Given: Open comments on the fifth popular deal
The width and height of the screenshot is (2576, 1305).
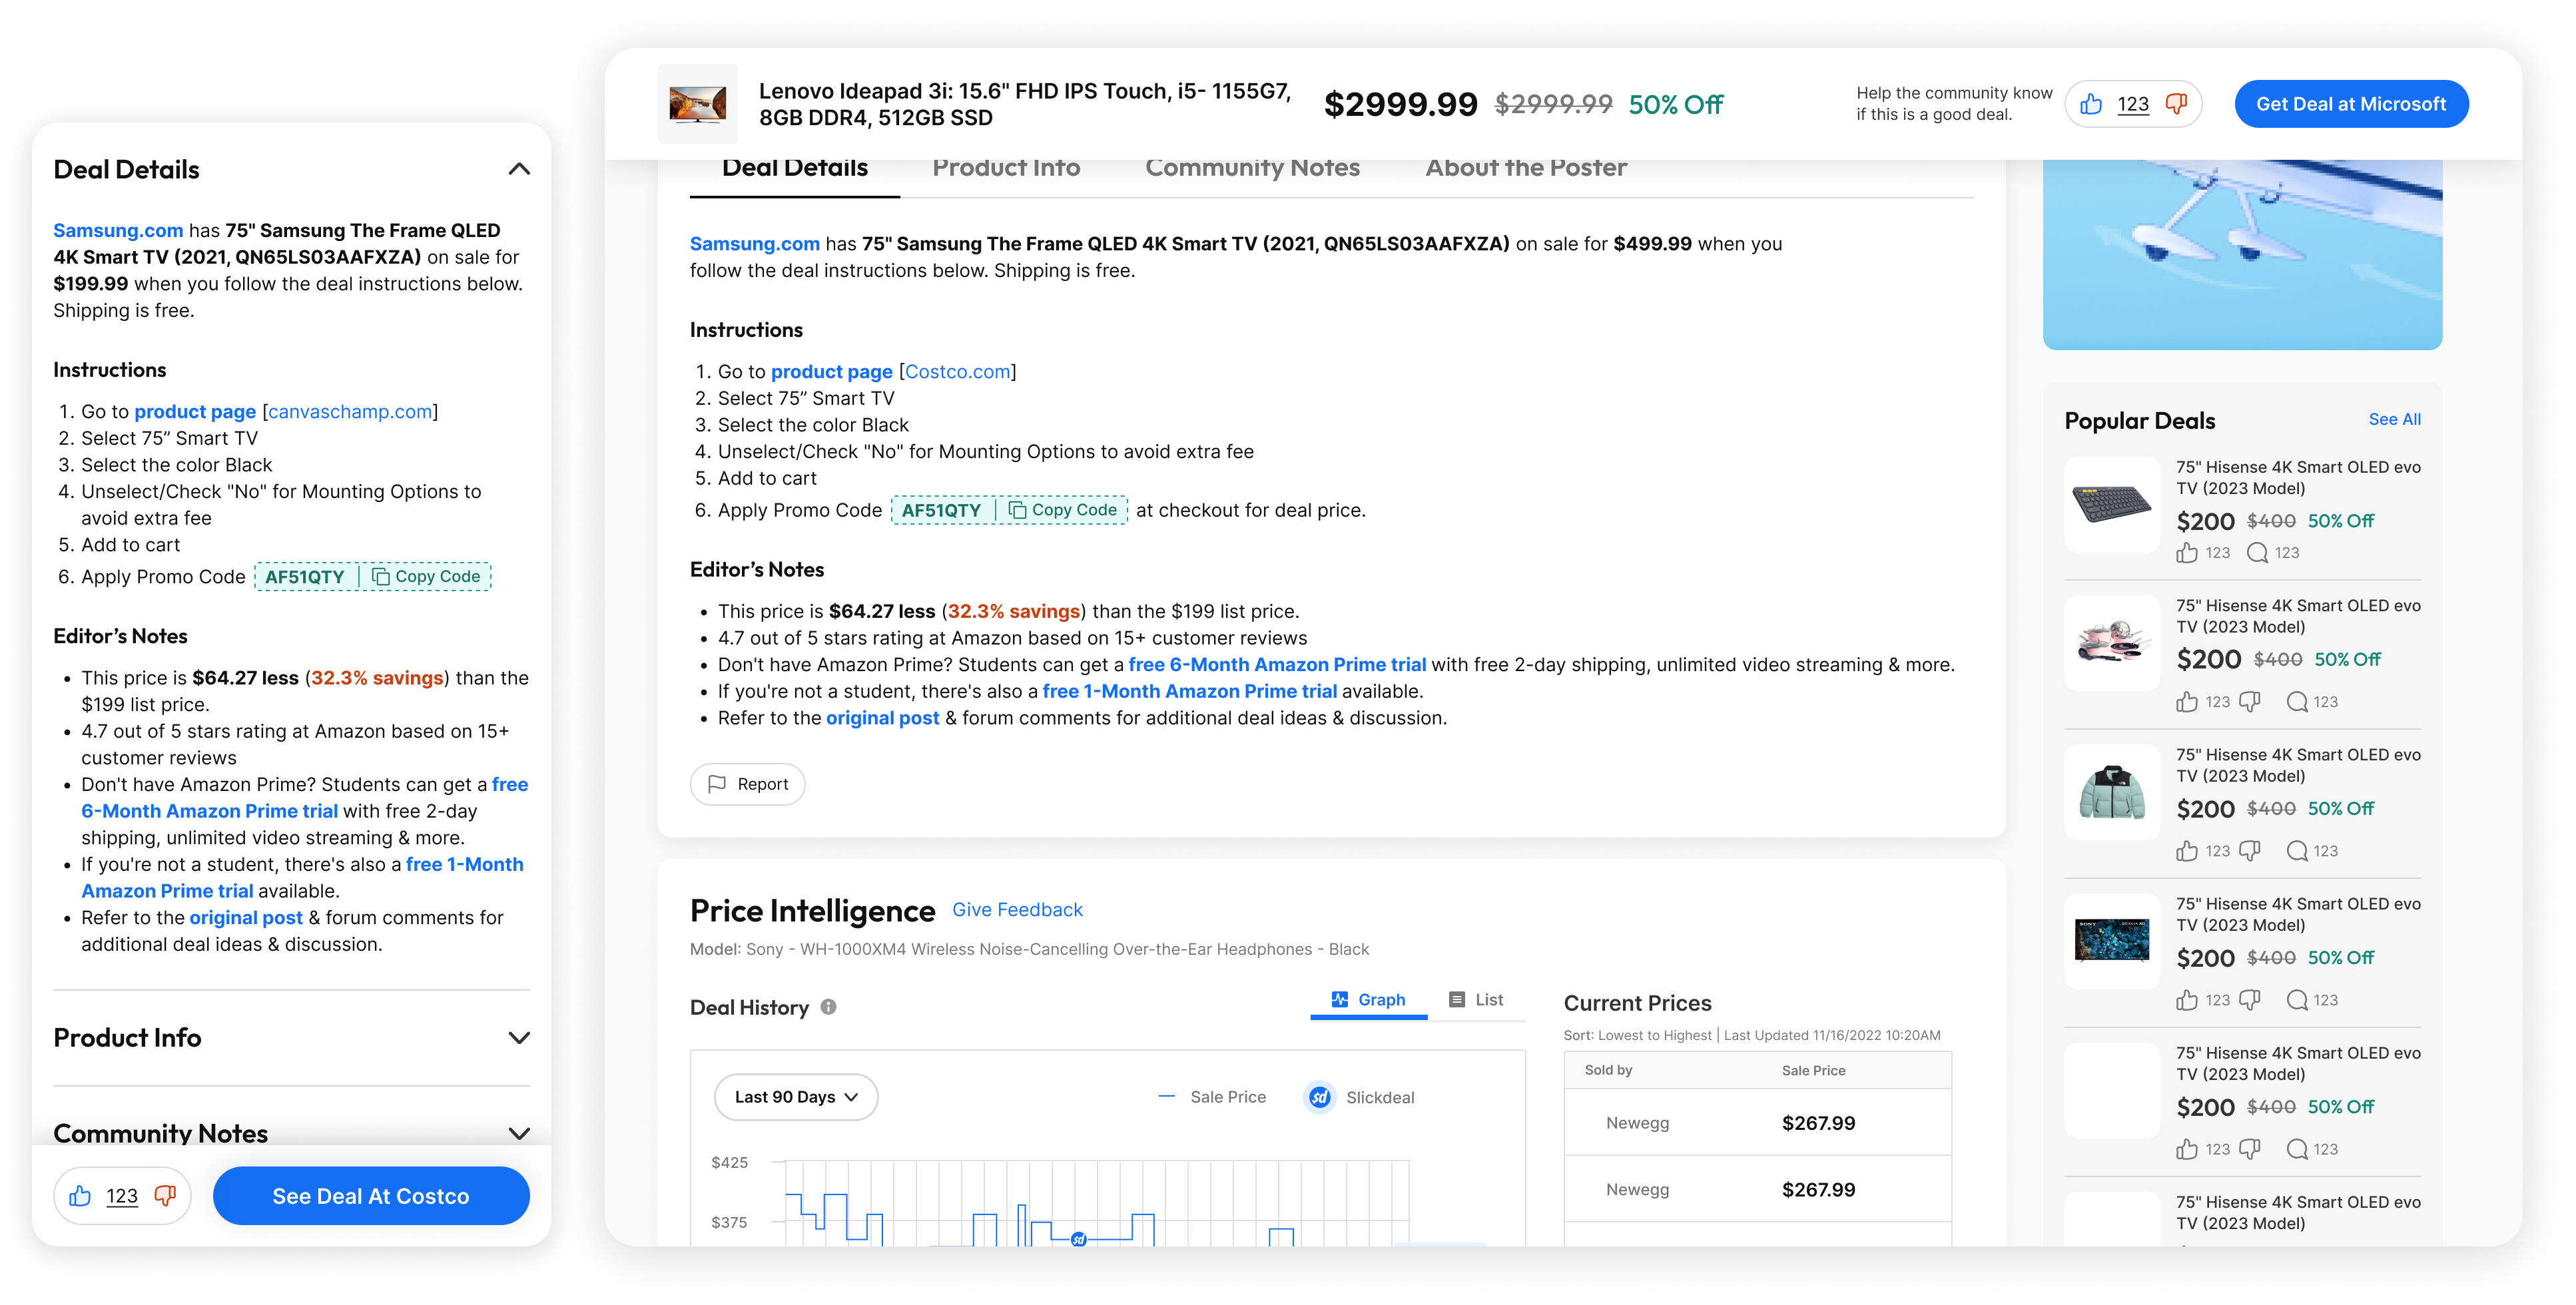Looking at the screenshot, I should tap(2297, 1149).
